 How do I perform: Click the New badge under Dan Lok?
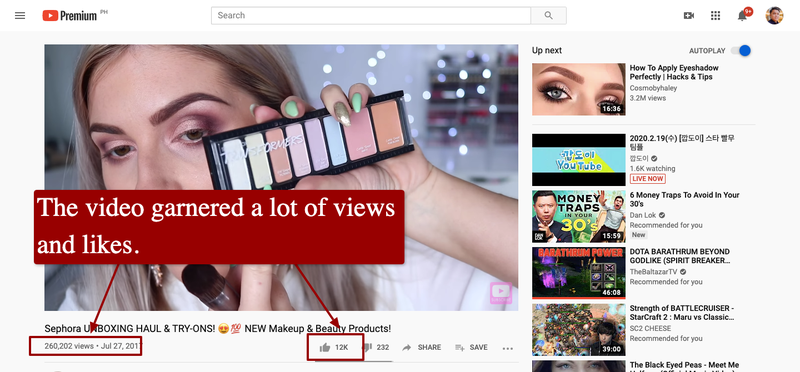click(639, 235)
